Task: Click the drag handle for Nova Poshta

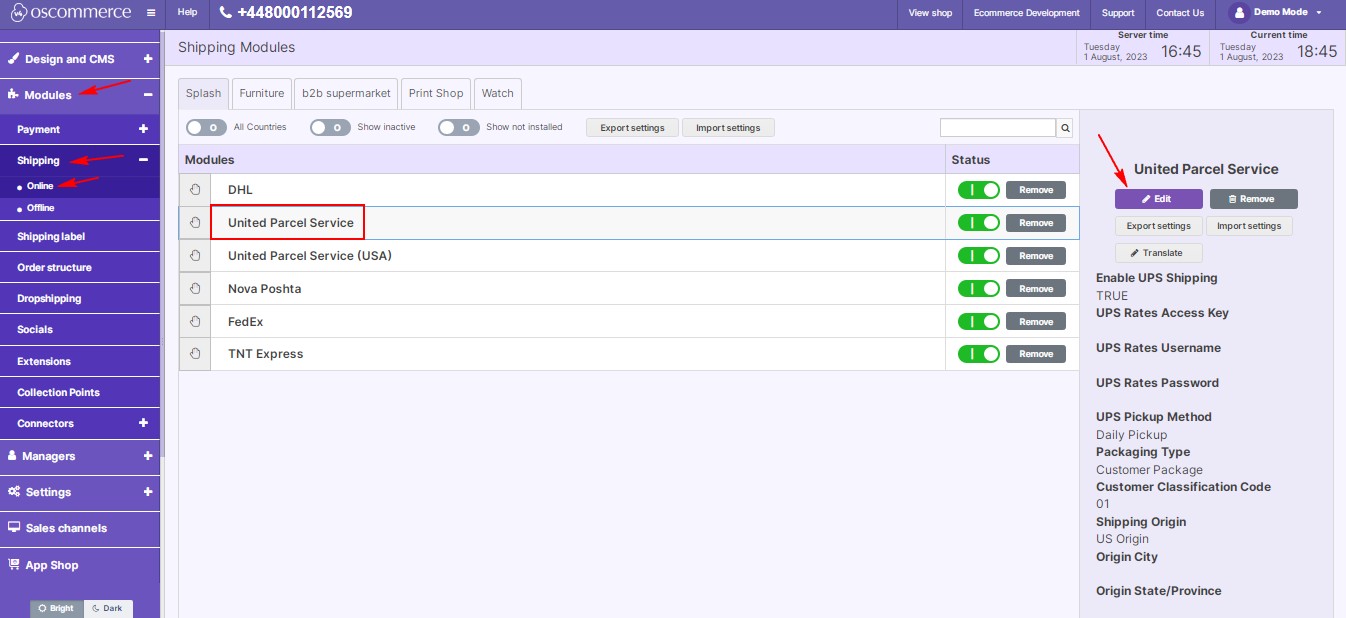Action: (x=195, y=288)
